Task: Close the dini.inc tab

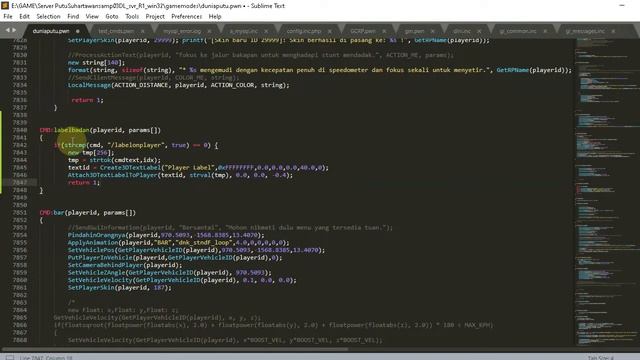Action: click(x=479, y=31)
